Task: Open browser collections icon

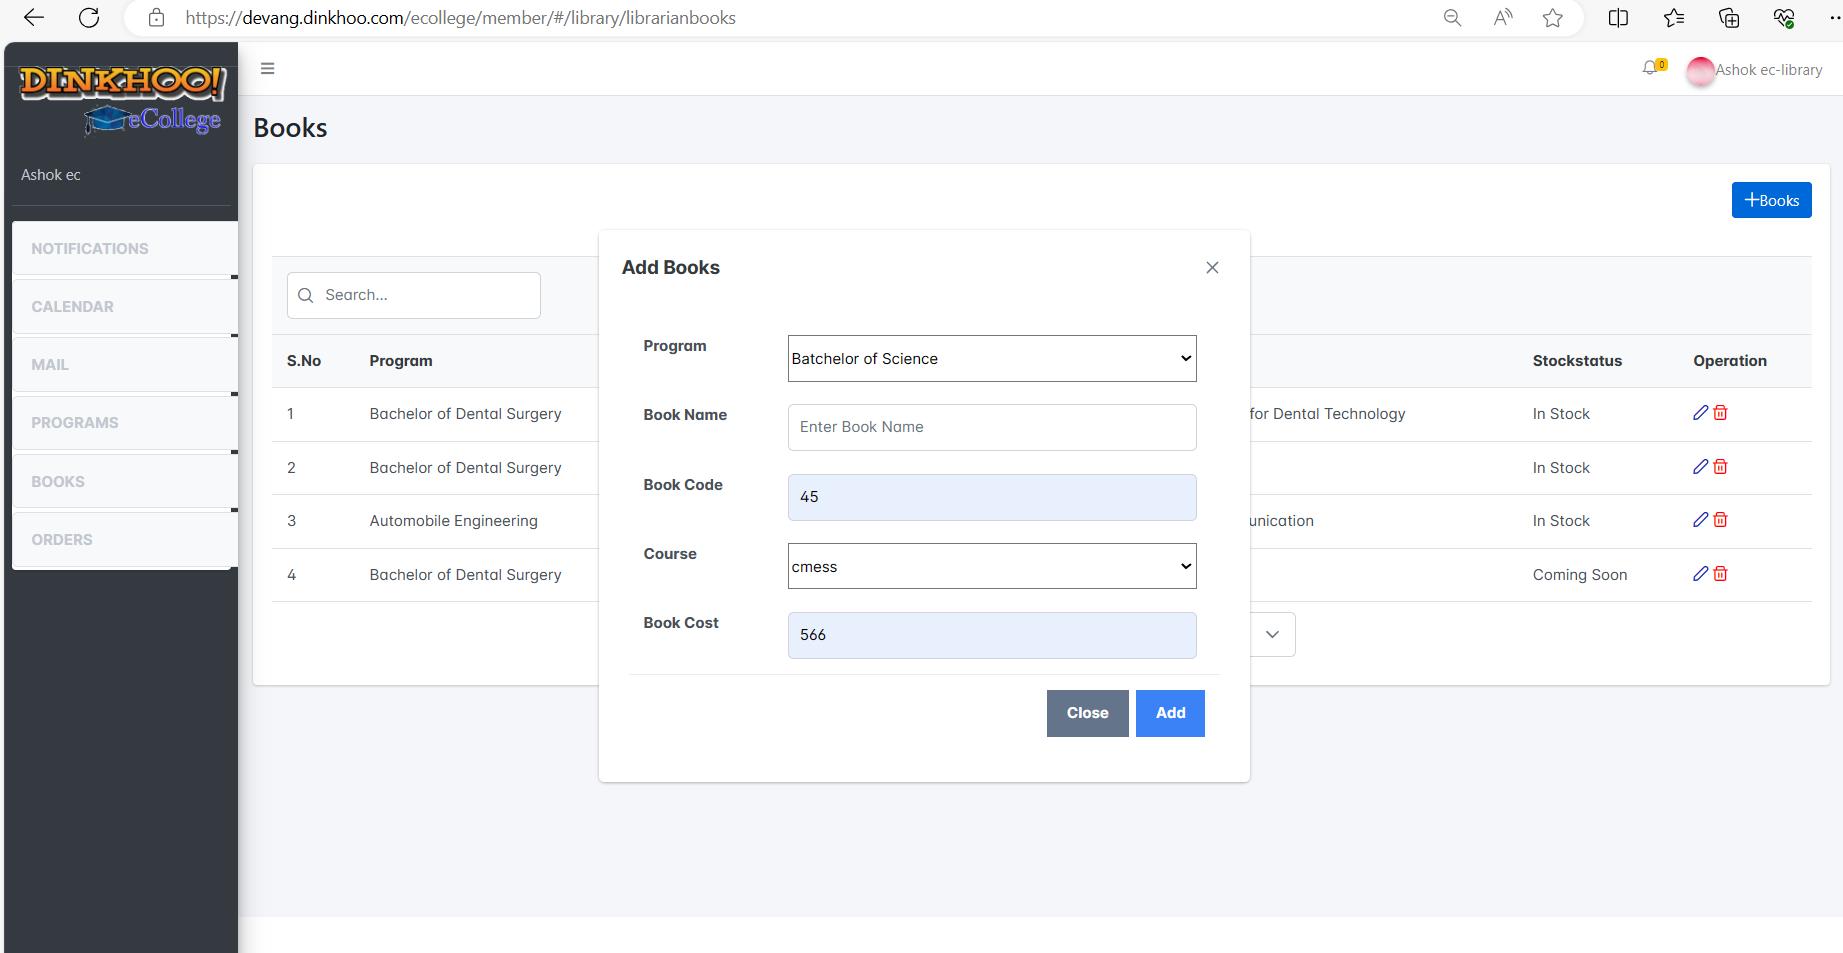Action: click(1729, 18)
